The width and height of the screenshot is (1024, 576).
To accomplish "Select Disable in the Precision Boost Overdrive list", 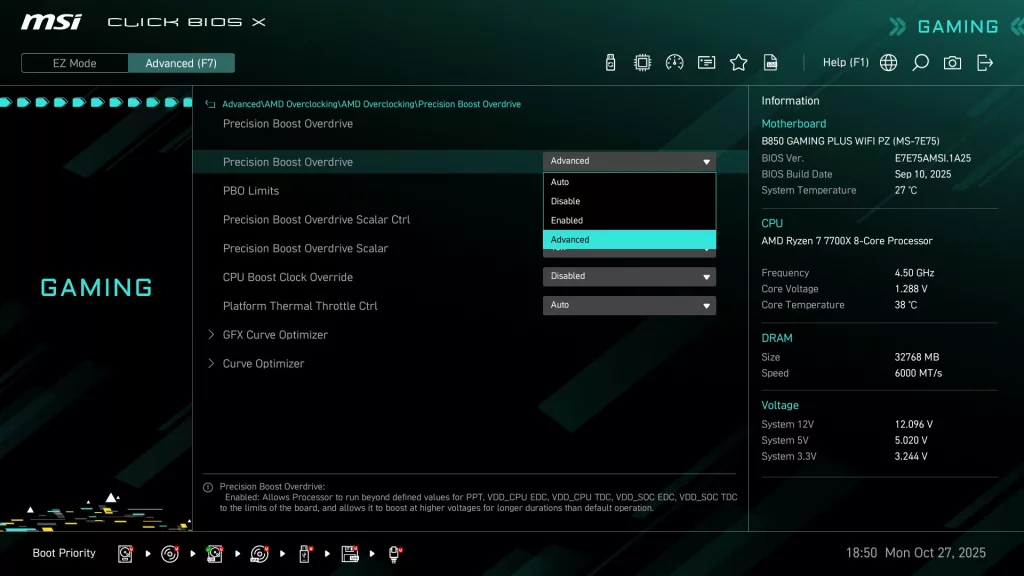I will 628,200.
